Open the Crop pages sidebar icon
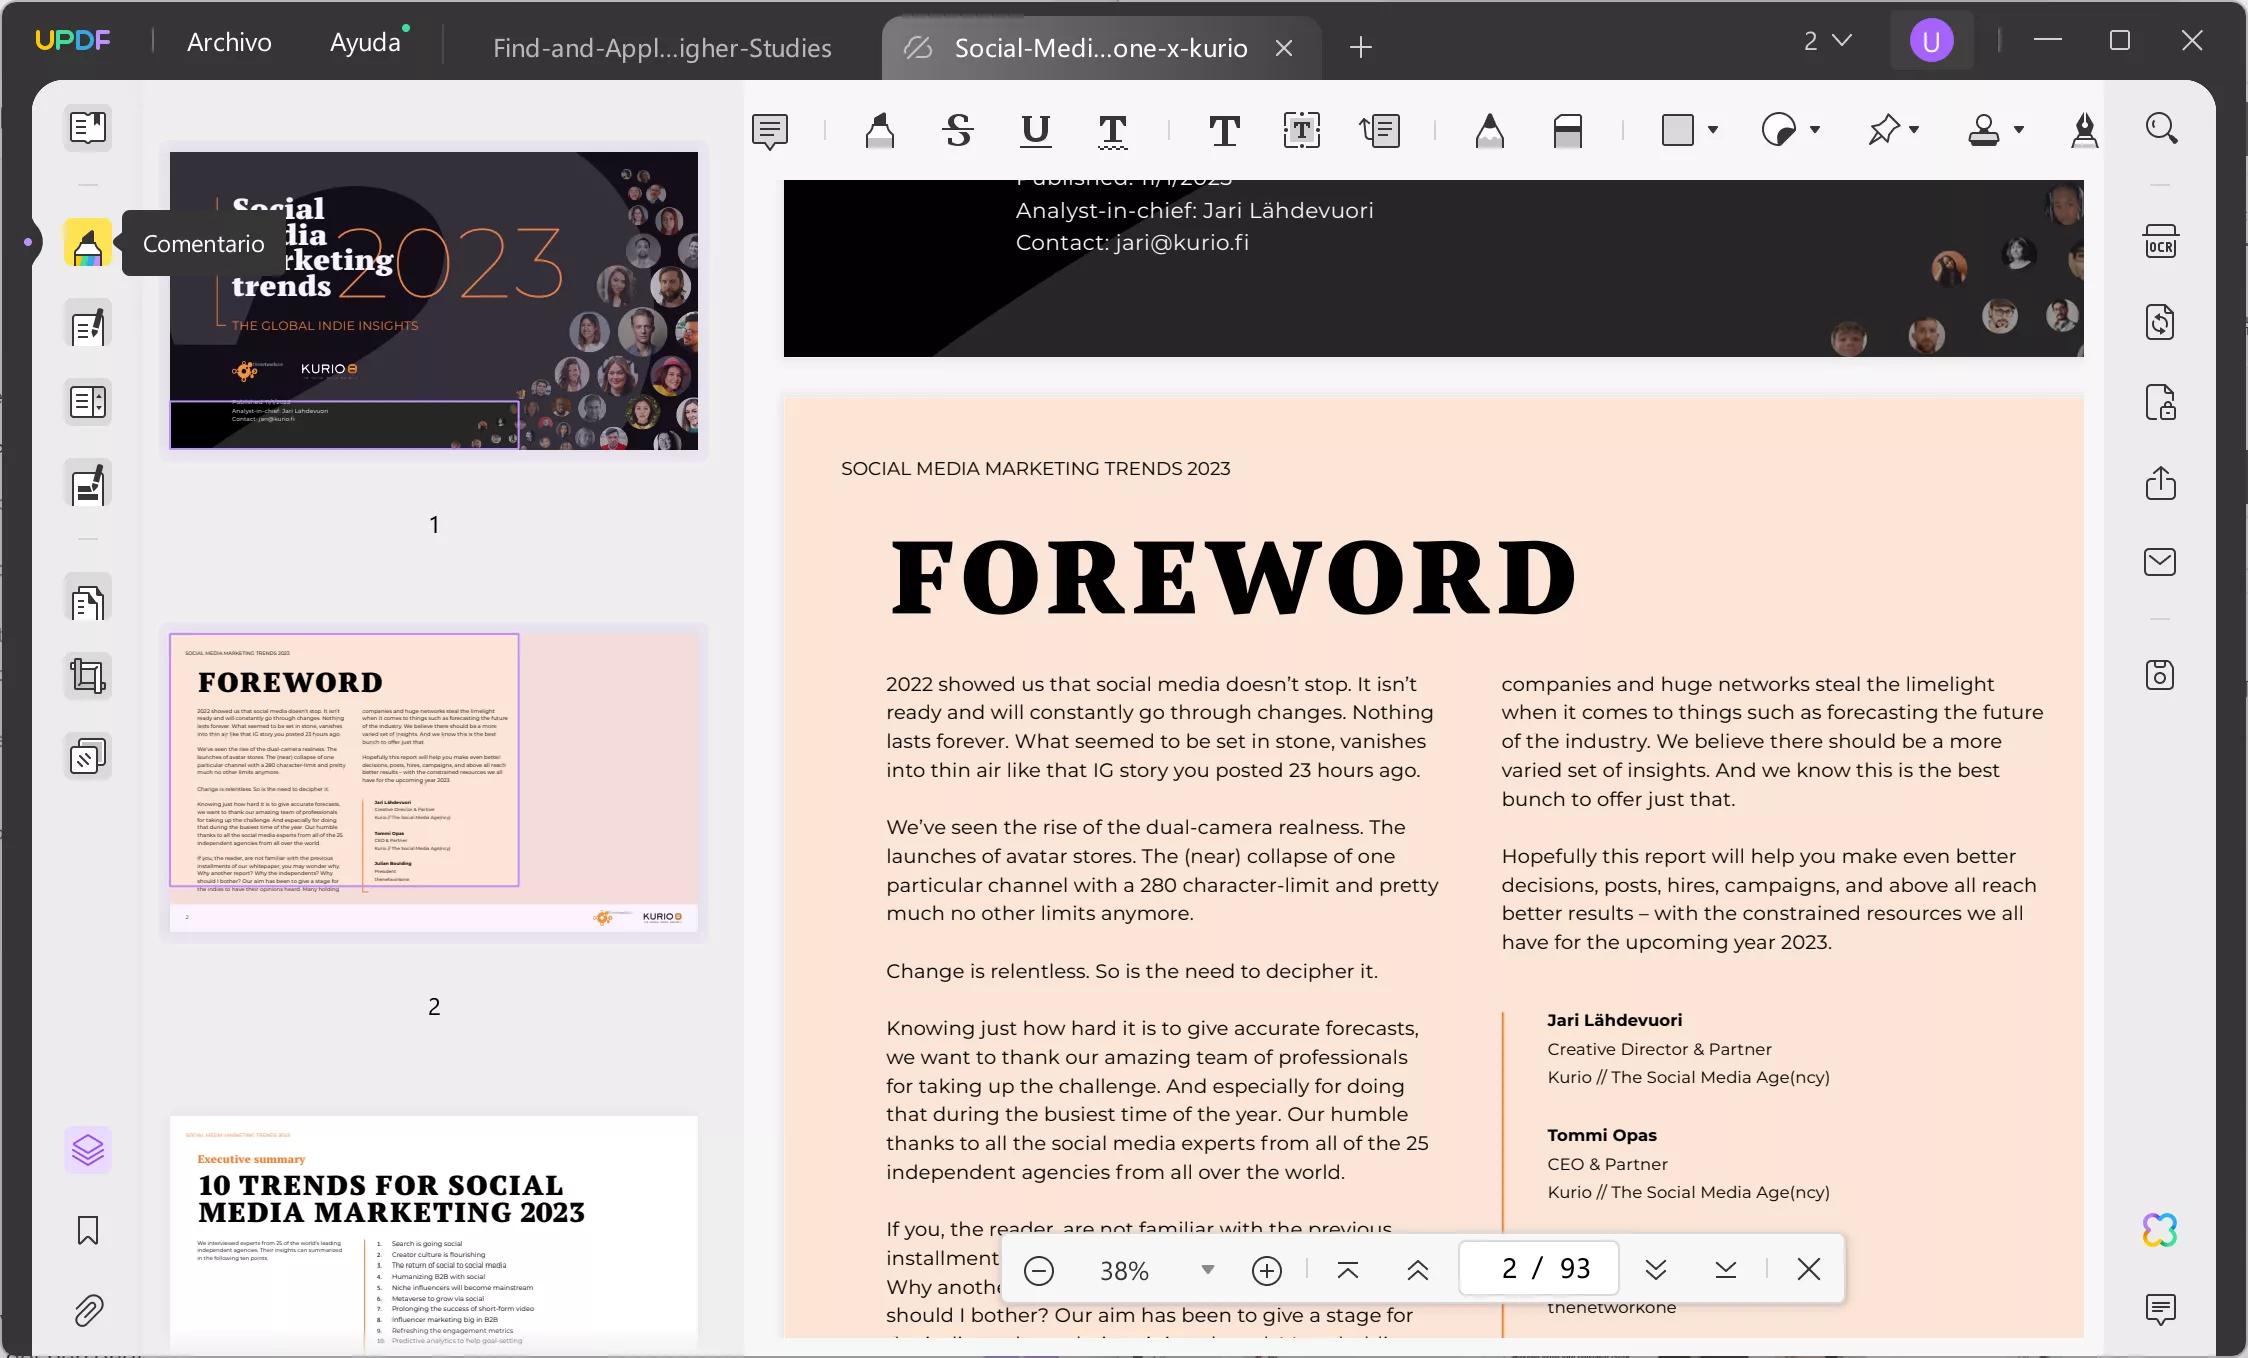Viewport: 2248px width, 1358px height. click(x=88, y=677)
